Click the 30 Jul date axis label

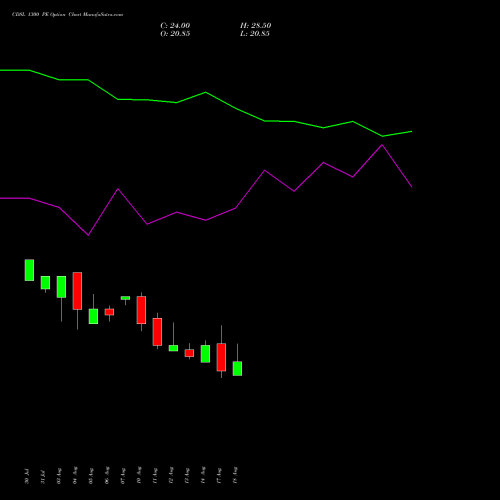pos(27,476)
